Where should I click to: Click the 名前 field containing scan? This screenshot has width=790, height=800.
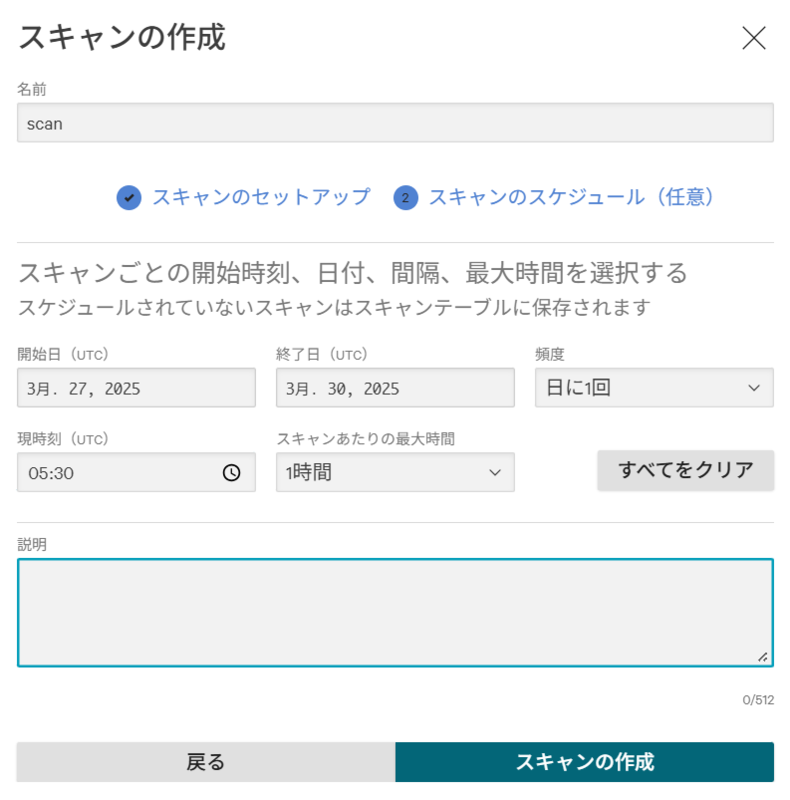coord(395,123)
